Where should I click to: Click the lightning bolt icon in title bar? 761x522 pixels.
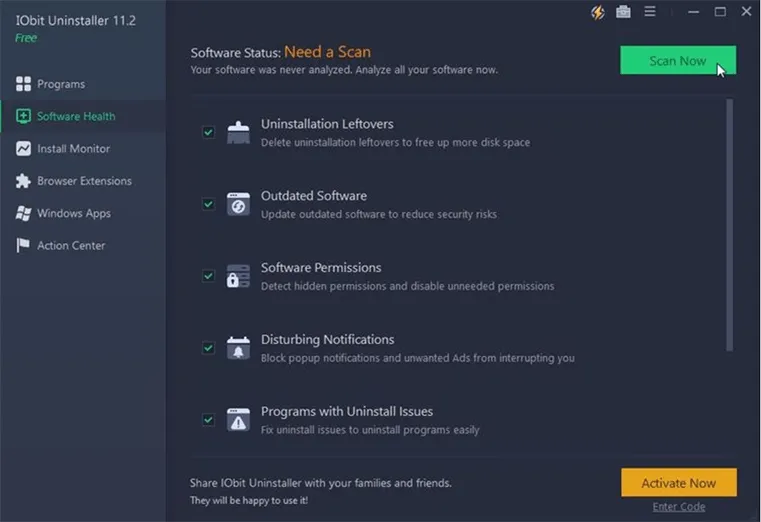click(598, 12)
